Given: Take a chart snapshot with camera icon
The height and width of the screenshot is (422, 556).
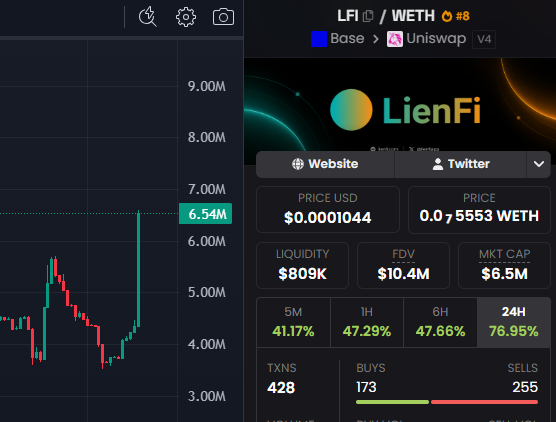Looking at the screenshot, I should point(223,17).
